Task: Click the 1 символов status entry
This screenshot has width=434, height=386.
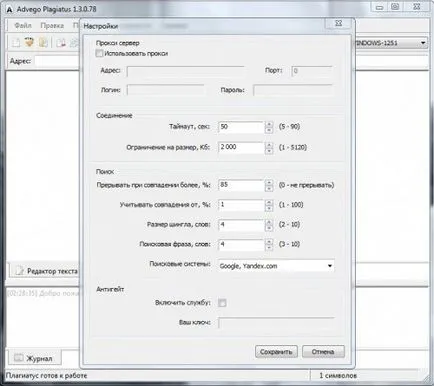Action: click(338, 376)
